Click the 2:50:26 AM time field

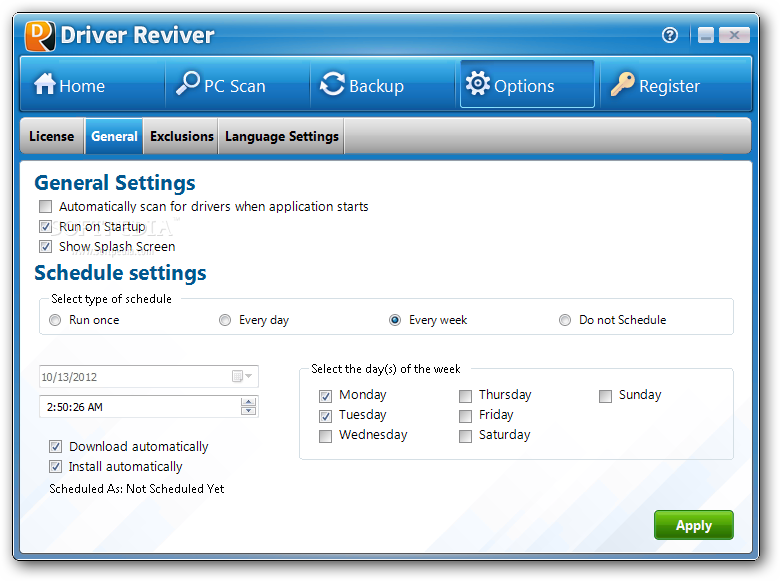tap(149, 407)
